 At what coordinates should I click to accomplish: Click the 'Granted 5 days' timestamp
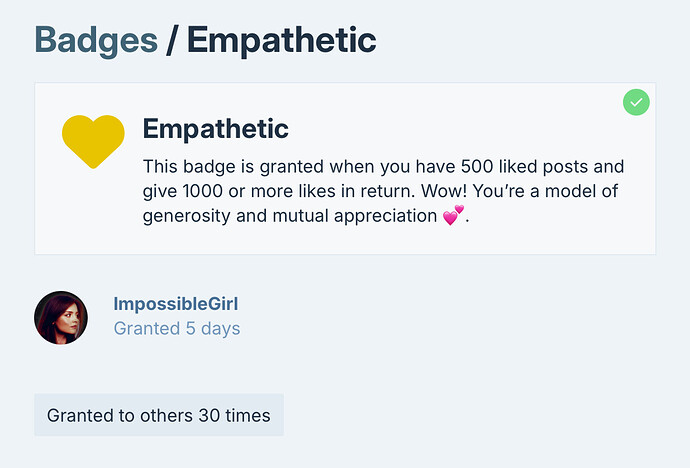point(177,329)
